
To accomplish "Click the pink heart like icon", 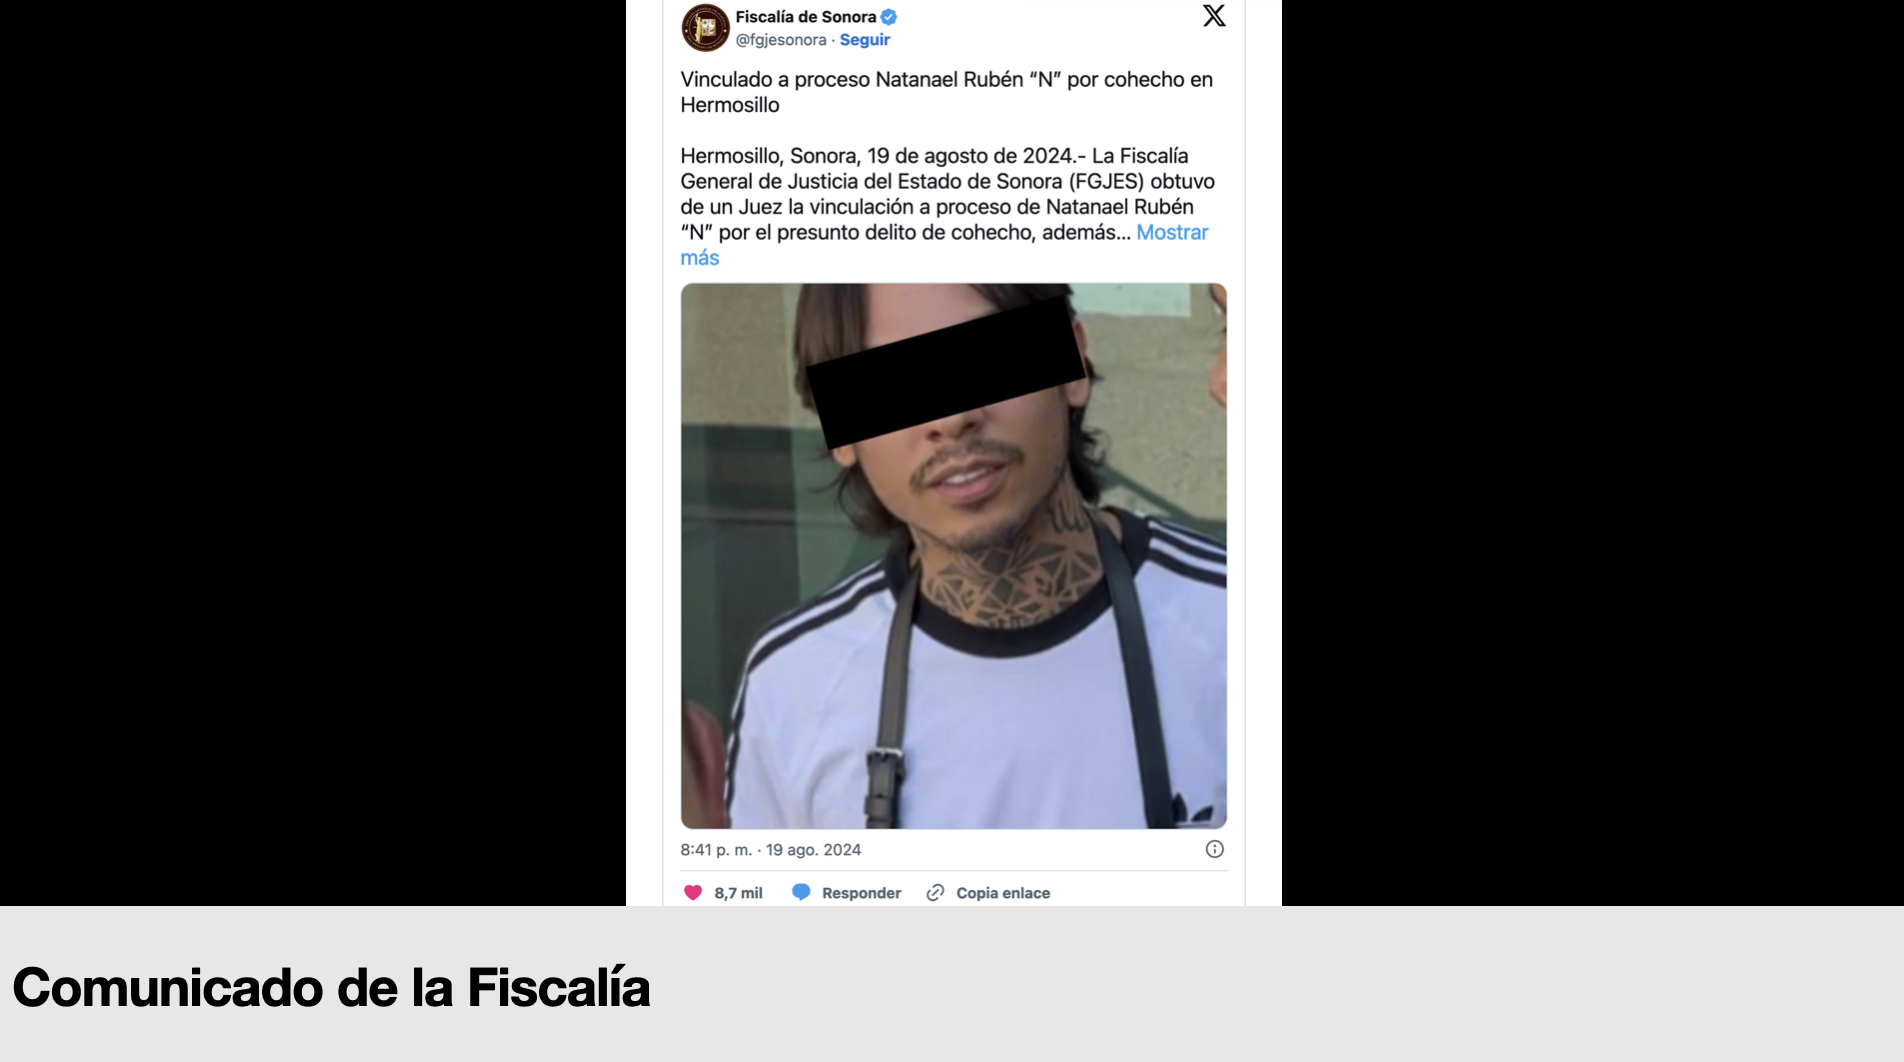I will [x=693, y=892].
